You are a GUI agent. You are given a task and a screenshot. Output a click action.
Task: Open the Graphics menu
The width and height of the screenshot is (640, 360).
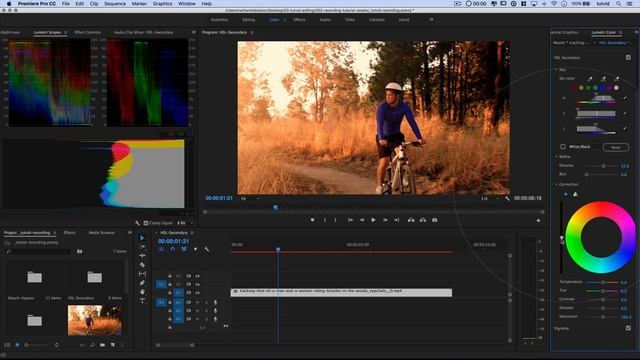[x=162, y=4]
